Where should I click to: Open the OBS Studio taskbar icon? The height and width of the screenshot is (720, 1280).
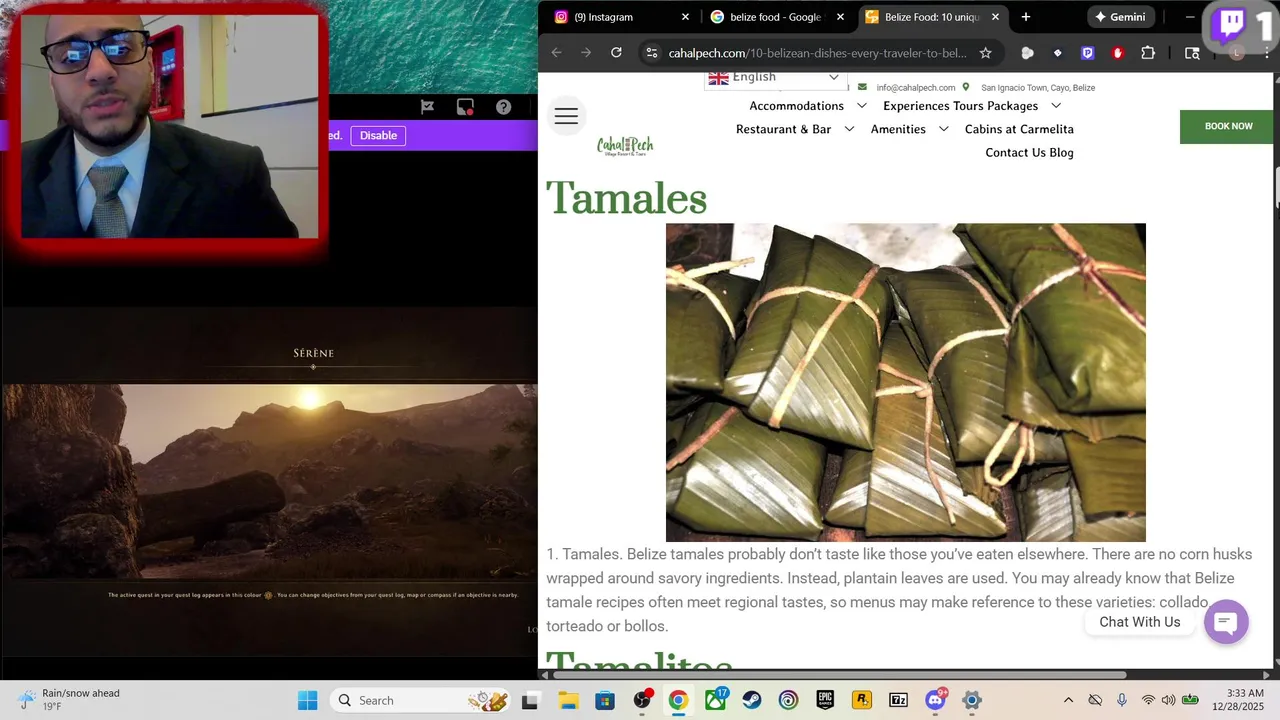(642, 700)
